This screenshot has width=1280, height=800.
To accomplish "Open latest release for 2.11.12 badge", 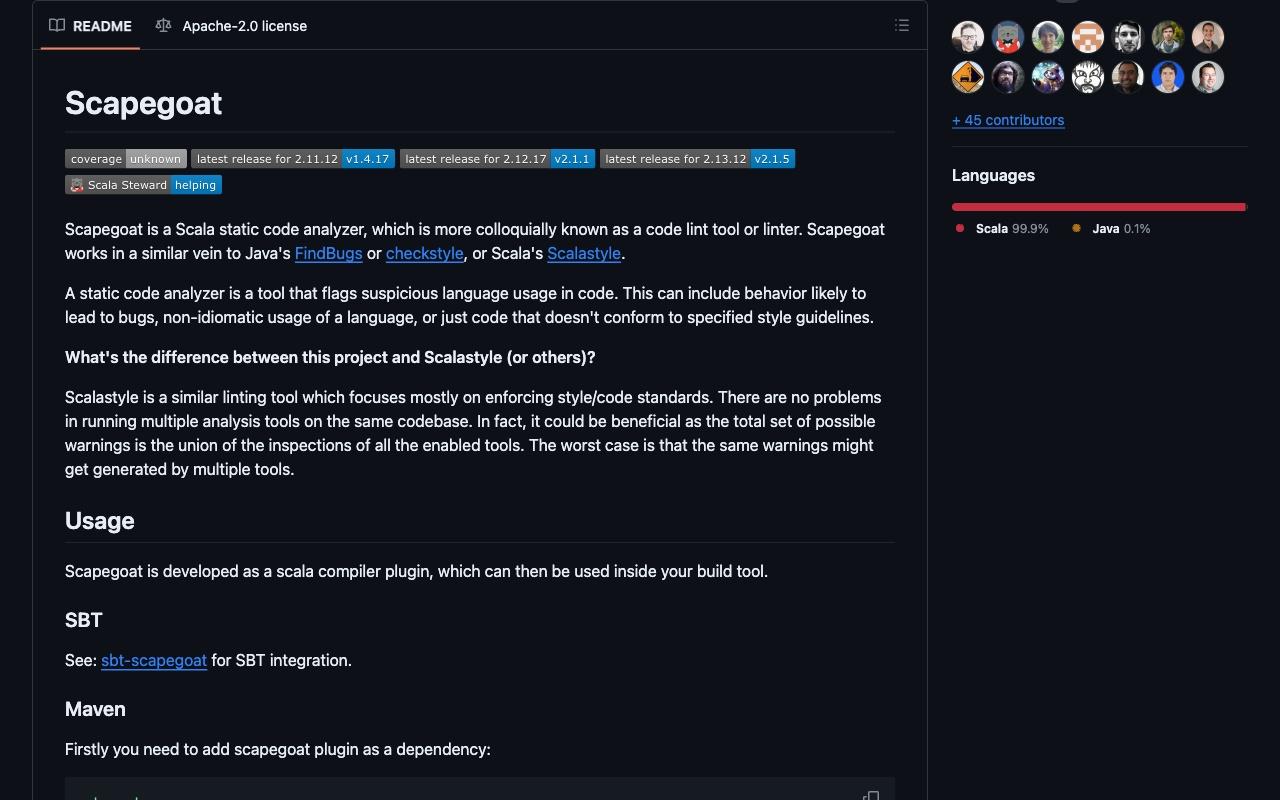I will click(293, 159).
